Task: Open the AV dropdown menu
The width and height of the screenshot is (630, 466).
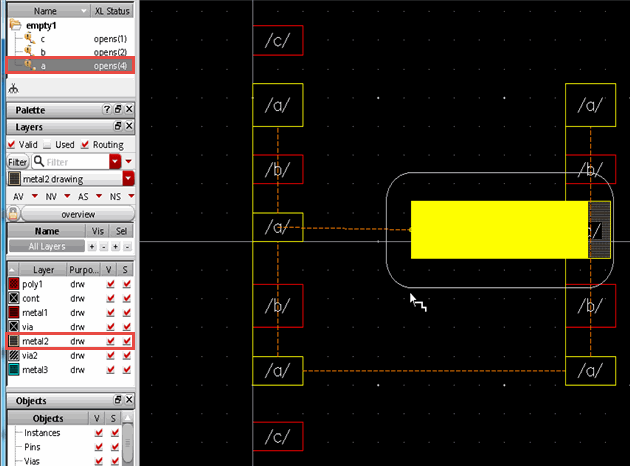Action: [x=35, y=196]
